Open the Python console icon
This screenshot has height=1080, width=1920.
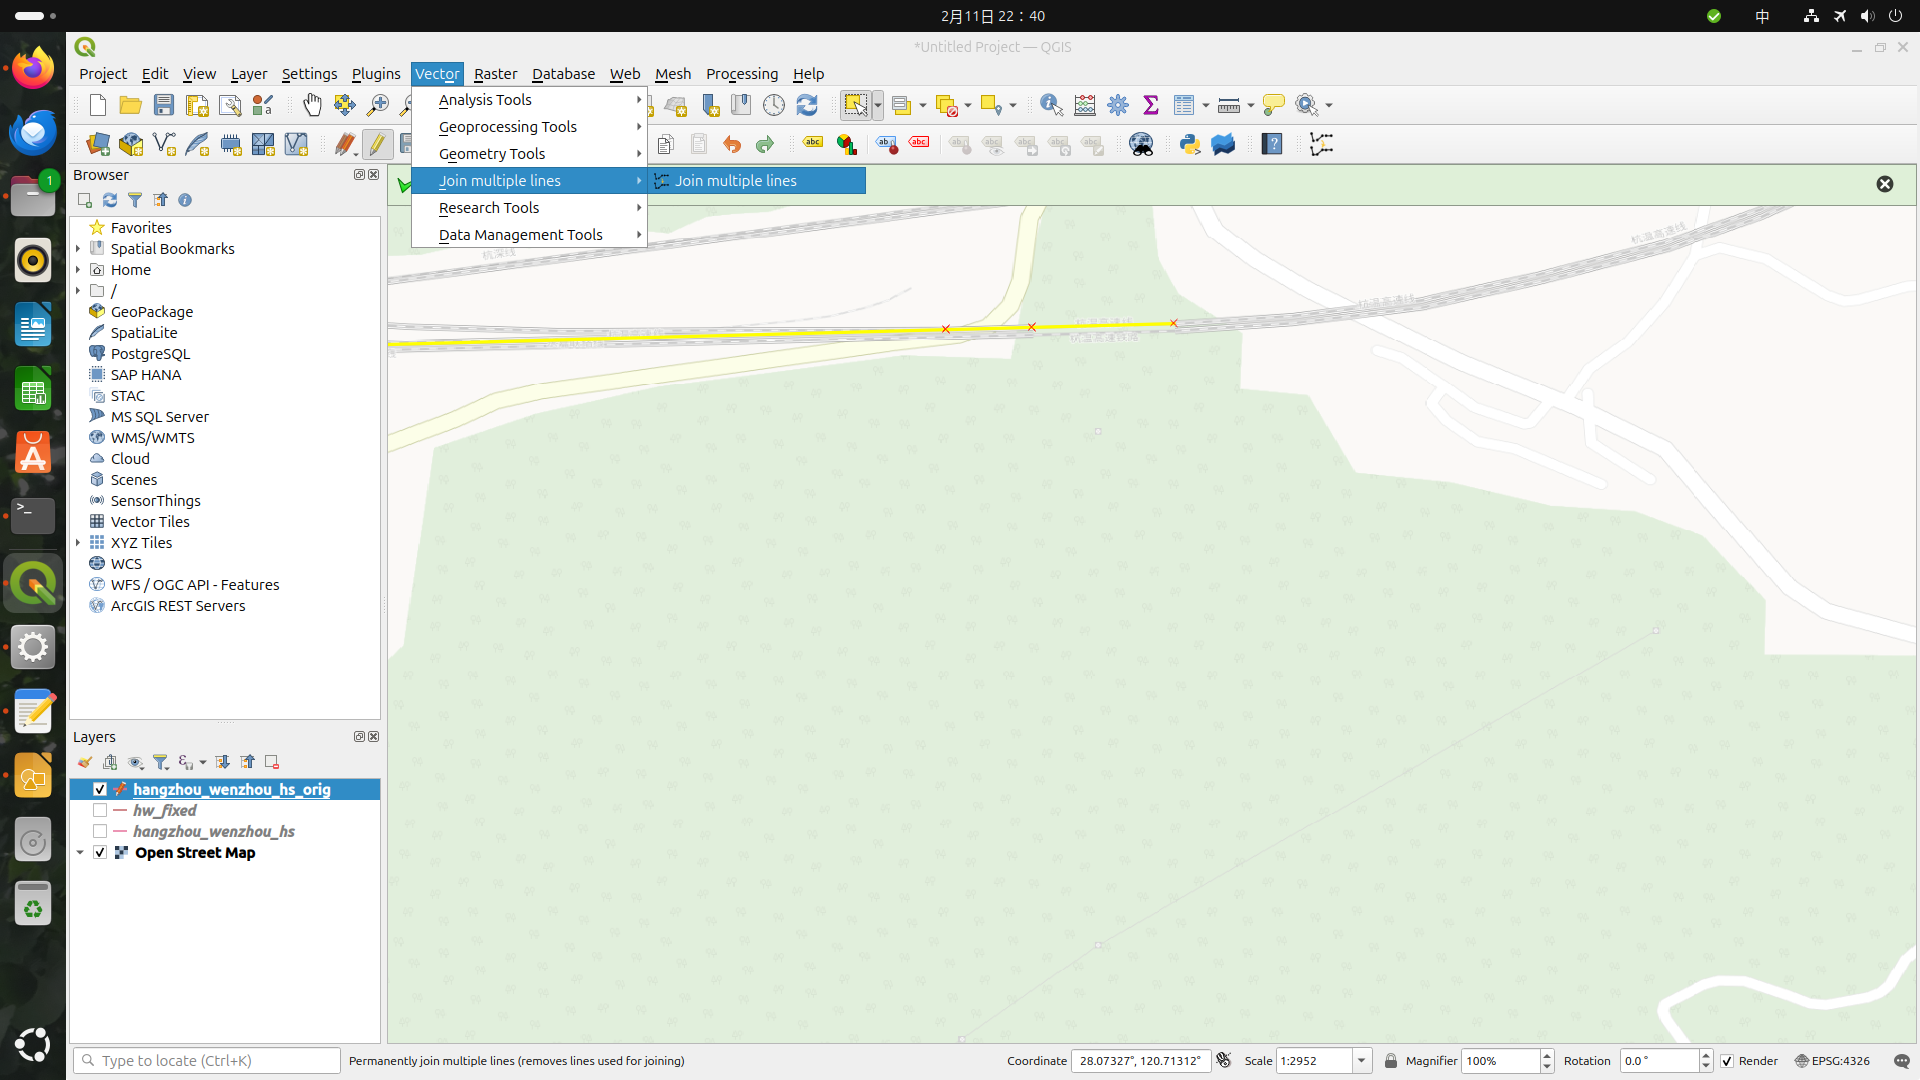pyautogui.click(x=1189, y=144)
